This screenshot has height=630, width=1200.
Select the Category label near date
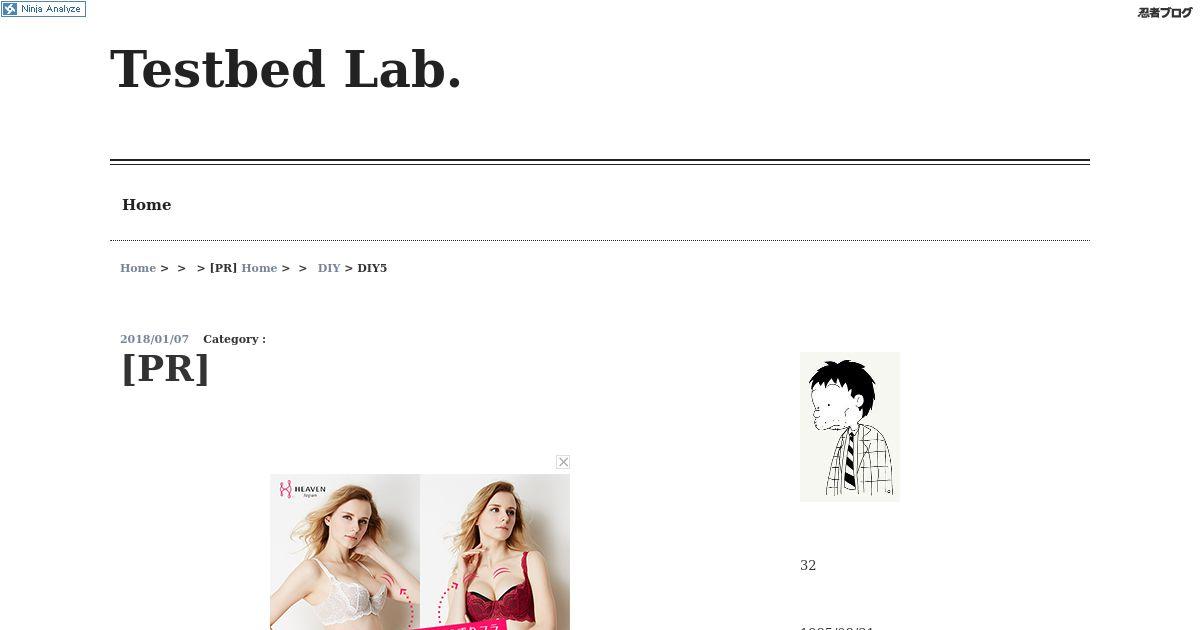[234, 339]
